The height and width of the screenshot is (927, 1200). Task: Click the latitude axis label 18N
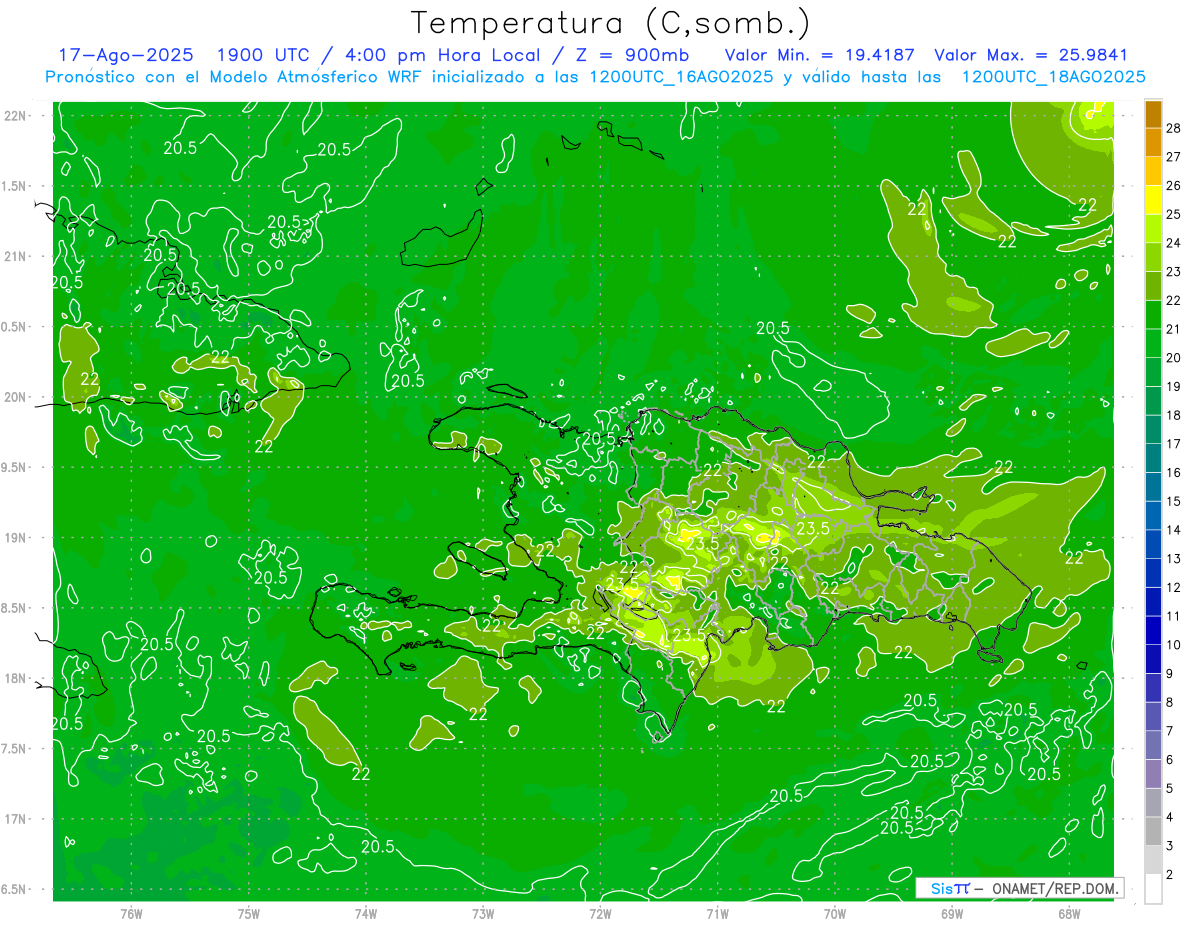coord(16,678)
